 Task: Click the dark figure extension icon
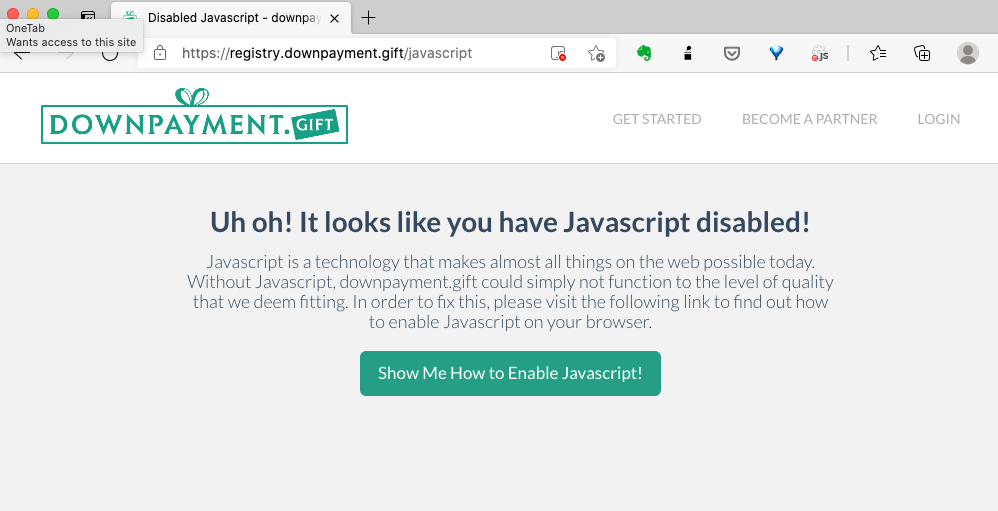click(687, 53)
